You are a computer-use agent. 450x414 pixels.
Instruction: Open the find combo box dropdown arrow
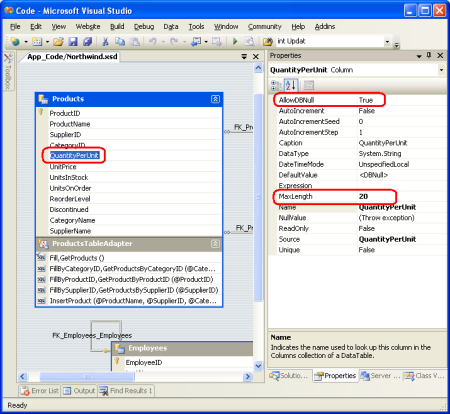[387, 42]
